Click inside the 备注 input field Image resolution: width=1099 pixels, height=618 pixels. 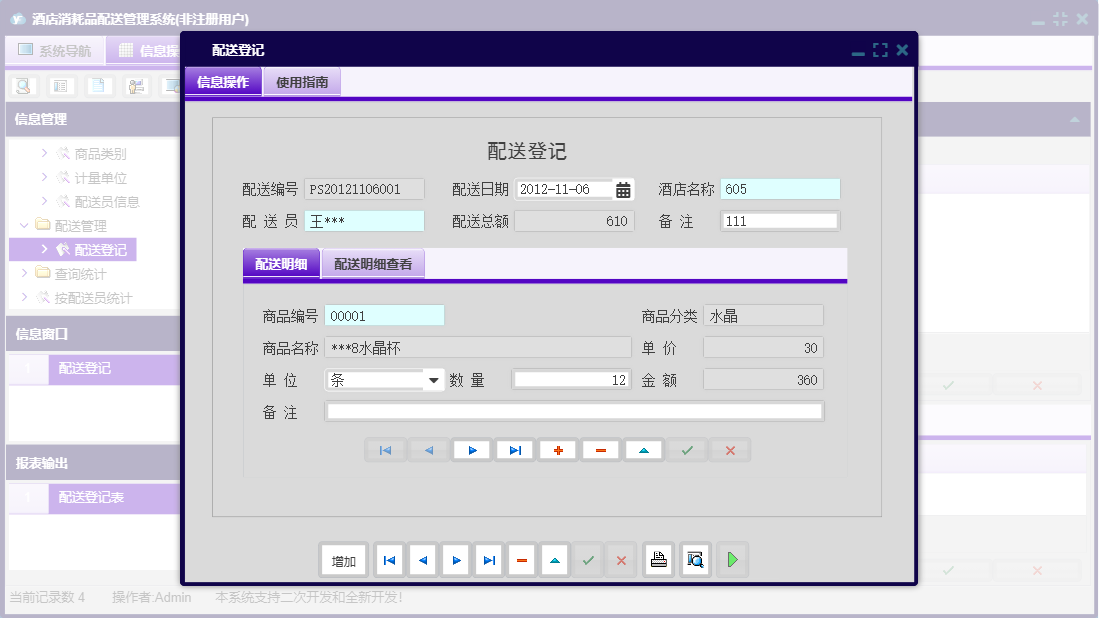pos(573,410)
